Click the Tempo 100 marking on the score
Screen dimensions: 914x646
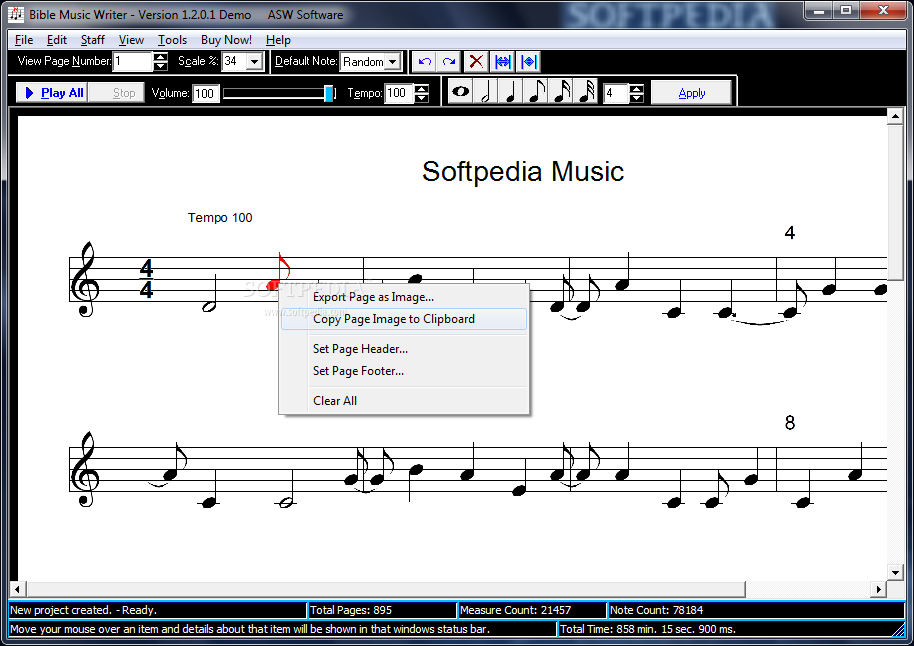pyautogui.click(x=220, y=217)
